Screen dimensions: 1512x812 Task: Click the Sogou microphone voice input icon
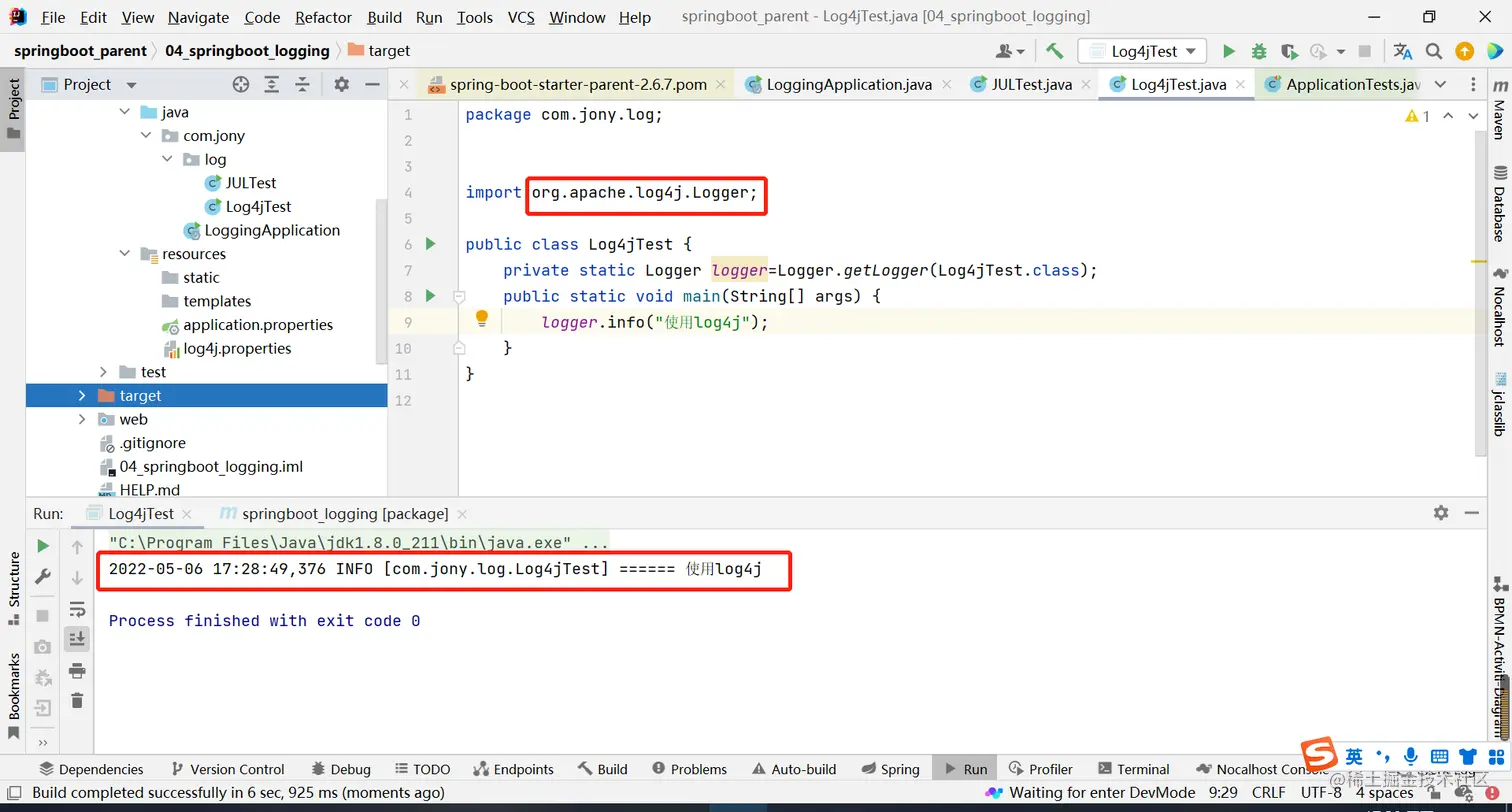[x=1410, y=757]
